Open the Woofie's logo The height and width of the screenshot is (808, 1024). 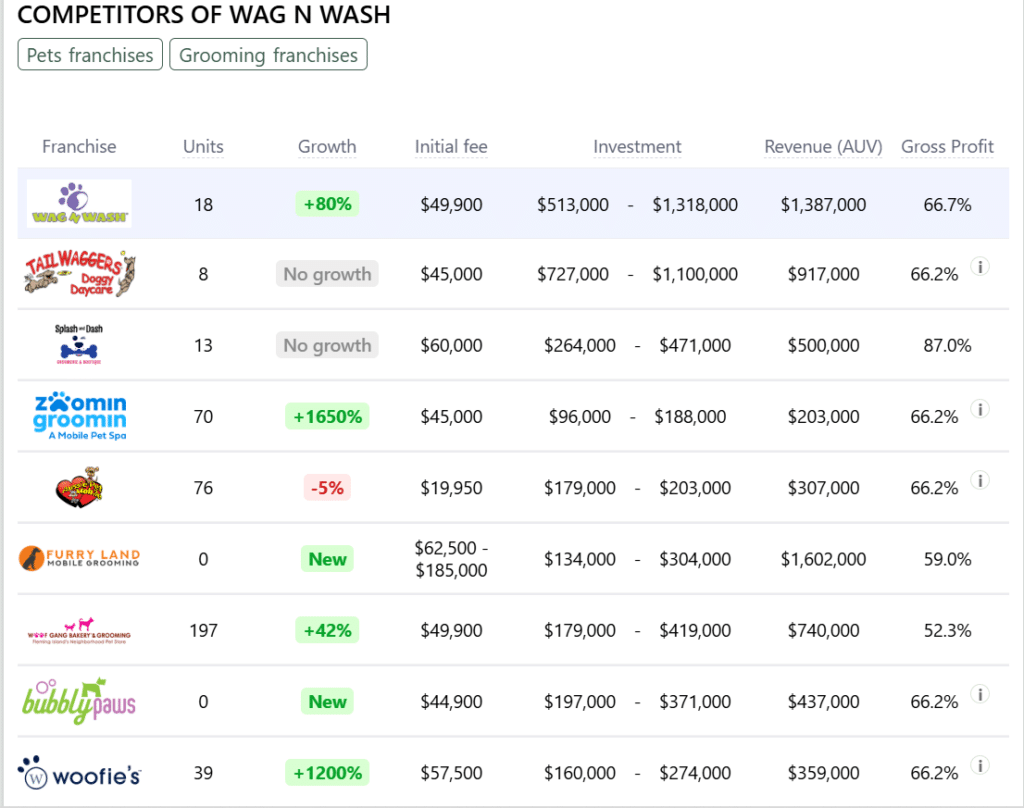(x=79, y=773)
